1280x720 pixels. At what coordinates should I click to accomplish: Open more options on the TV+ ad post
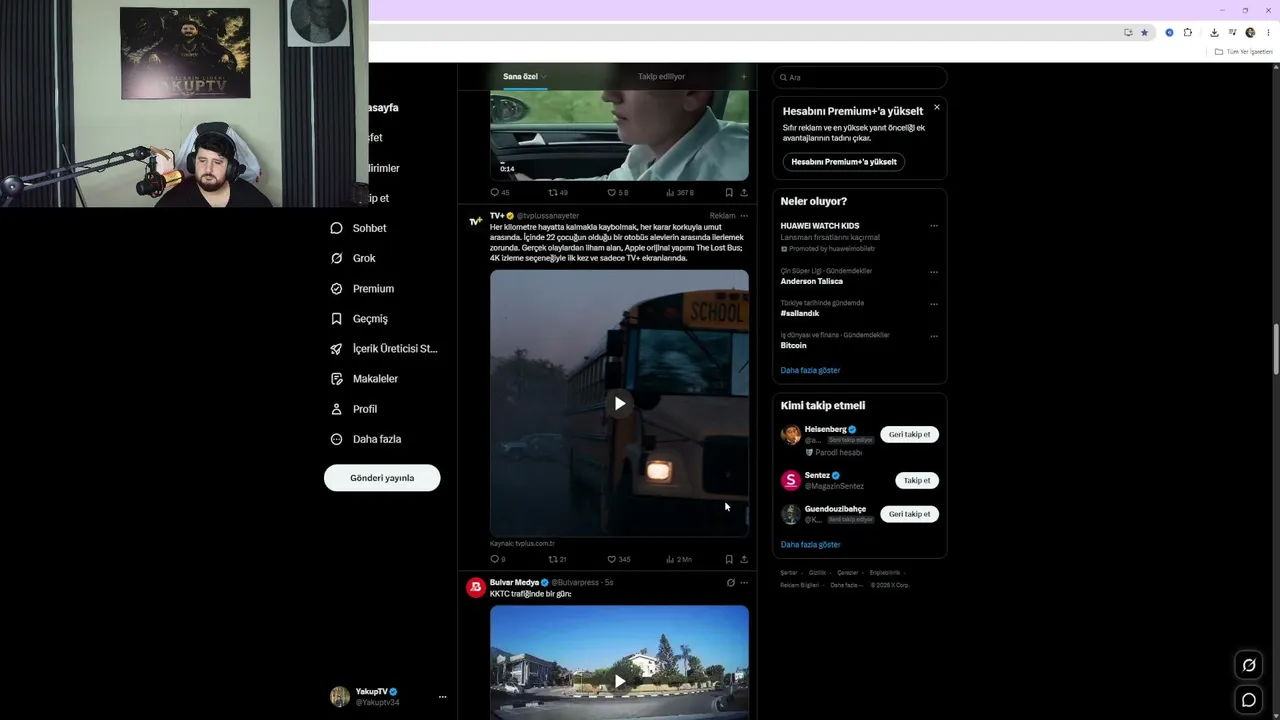[x=744, y=216]
